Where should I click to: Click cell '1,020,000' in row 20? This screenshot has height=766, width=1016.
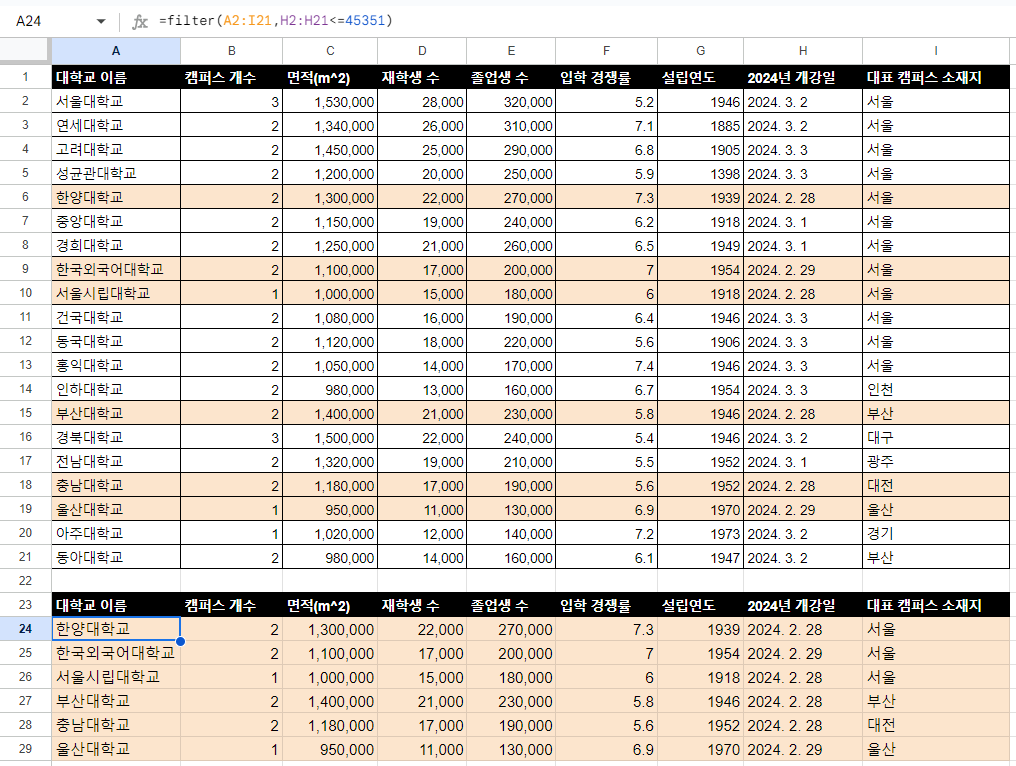point(330,533)
